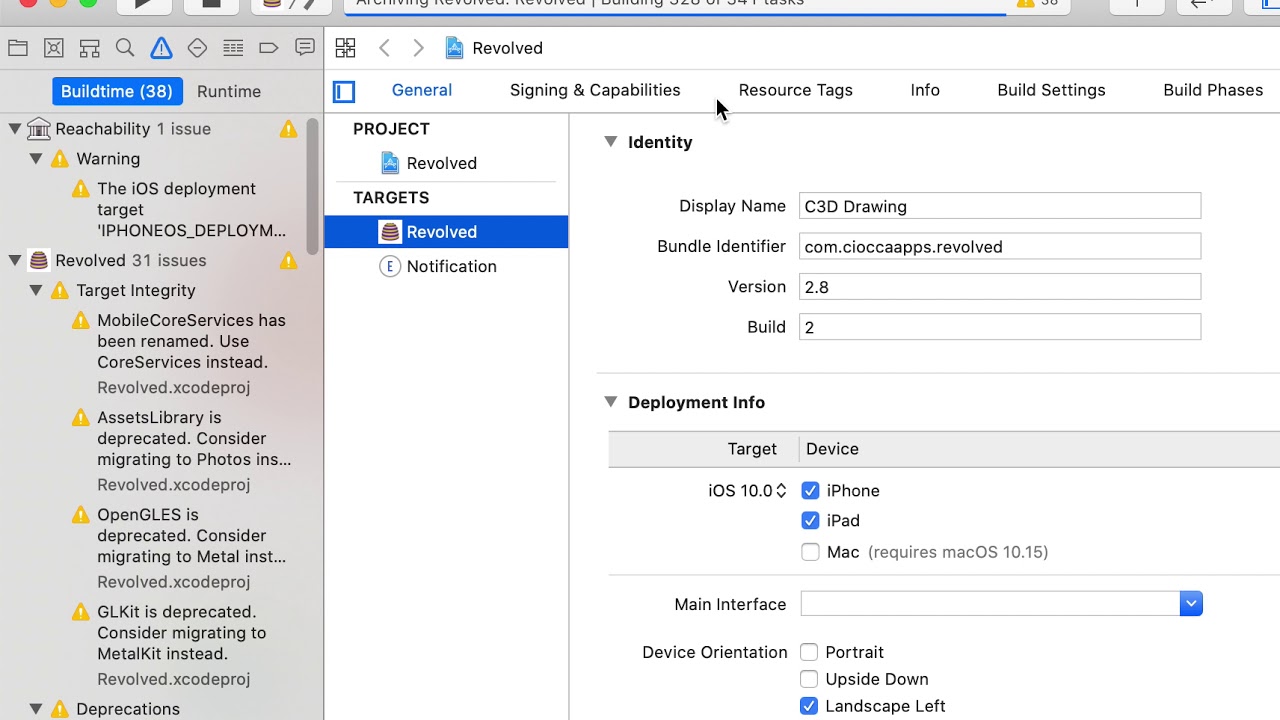Image resolution: width=1280 pixels, height=720 pixels.
Task: Collapse the Warning group under Reachability
Action: (x=36, y=159)
